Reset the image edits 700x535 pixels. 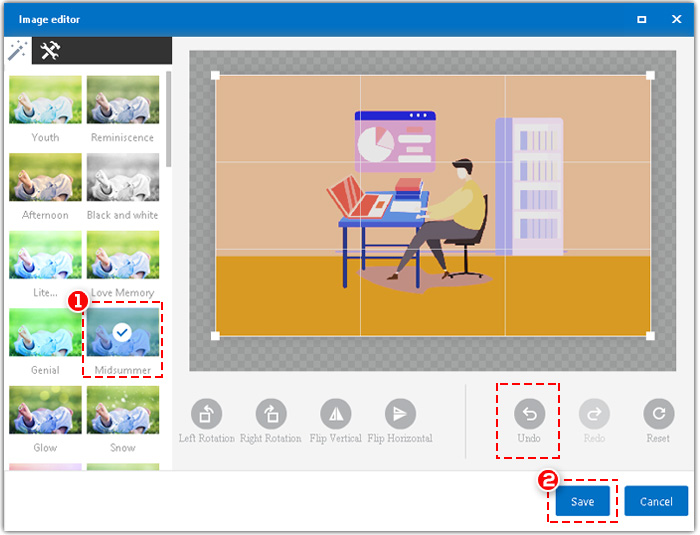[x=658, y=414]
